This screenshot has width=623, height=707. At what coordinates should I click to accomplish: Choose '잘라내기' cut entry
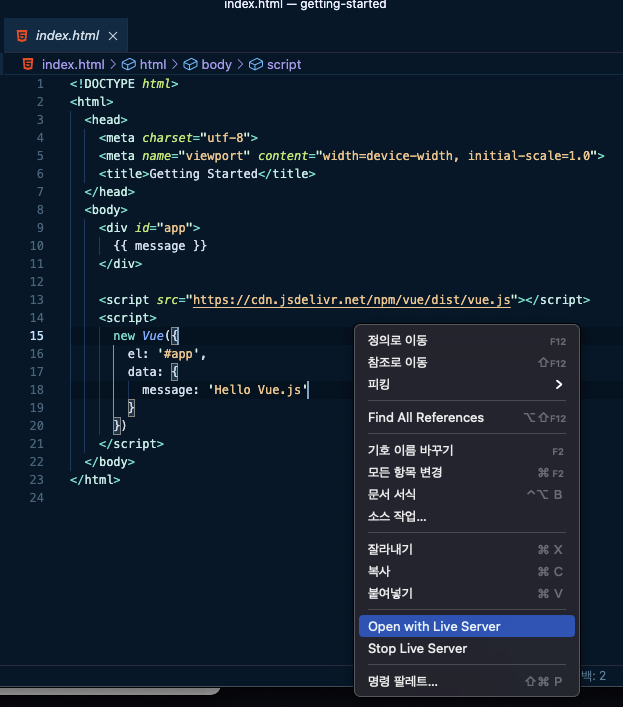[467, 550]
